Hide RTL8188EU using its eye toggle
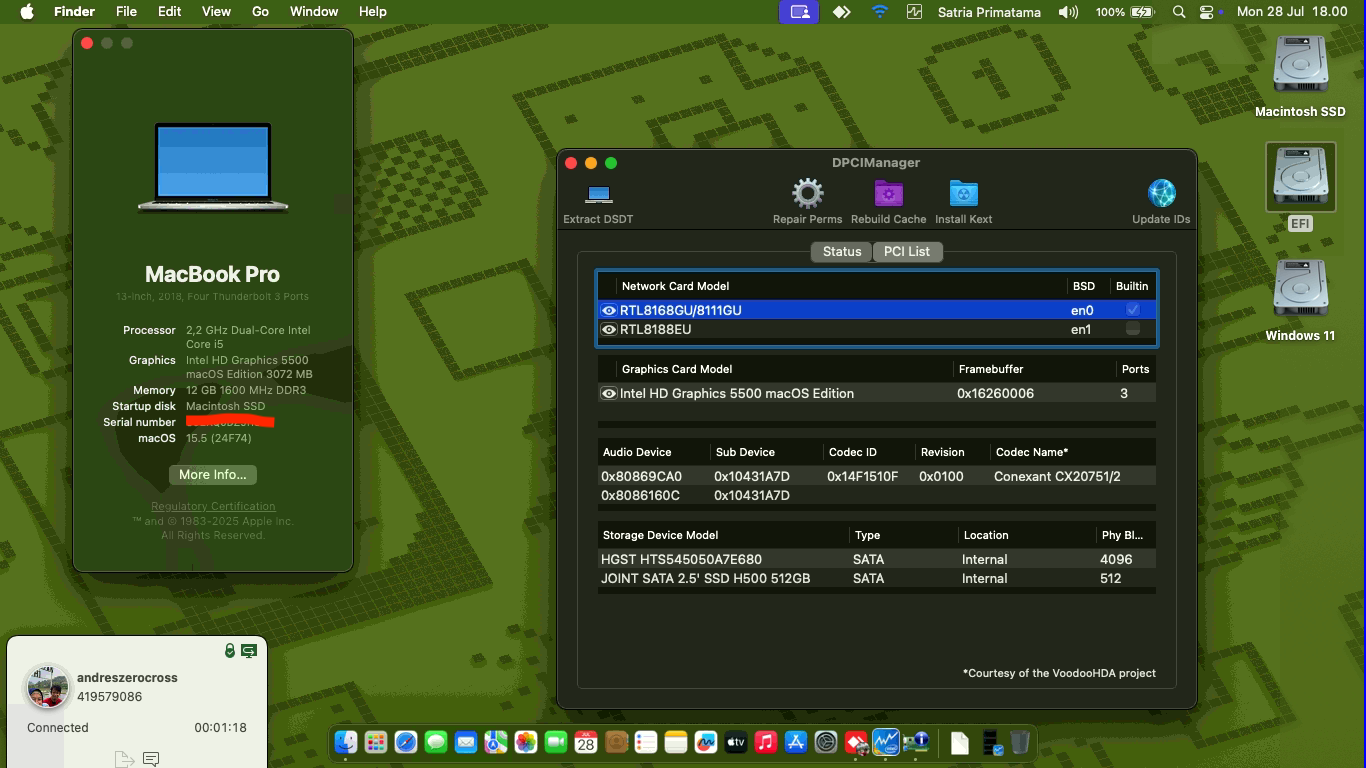This screenshot has height=768, width=1366. point(609,329)
